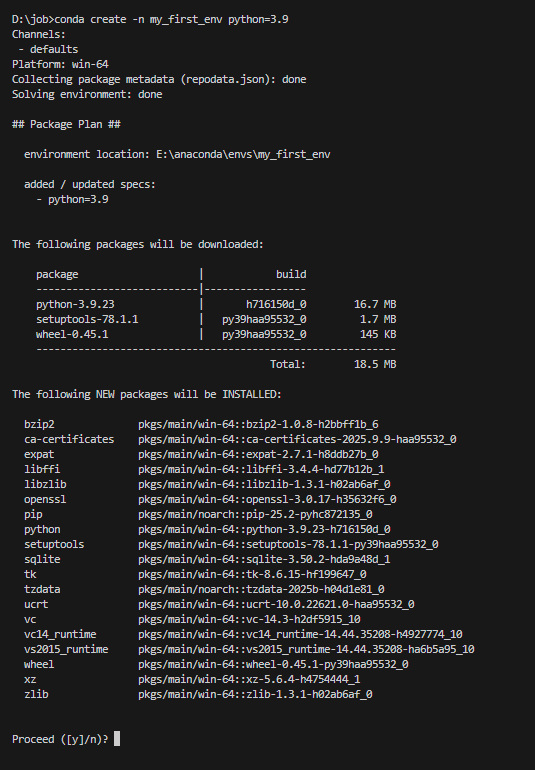Click the total '18.5 MB' value
The height and width of the screenshot is (770, 535).
(375, 364)
